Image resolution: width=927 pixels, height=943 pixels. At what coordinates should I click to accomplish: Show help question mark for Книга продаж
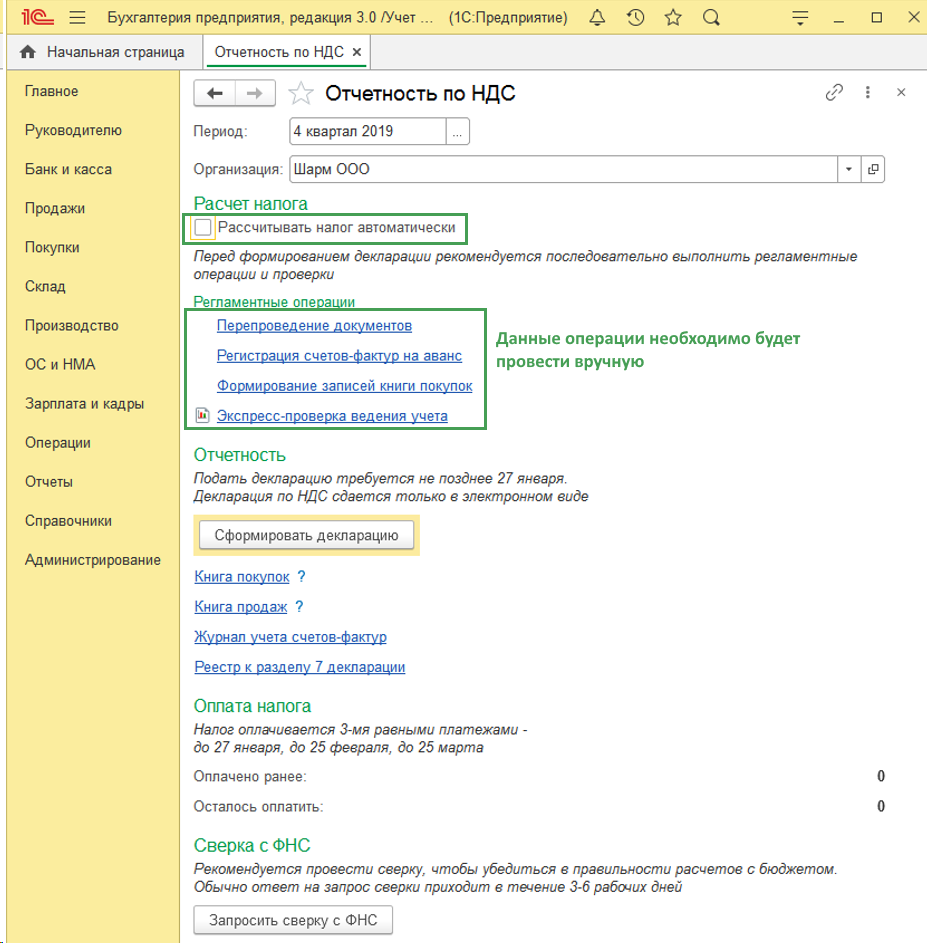[x=299, y=606]
